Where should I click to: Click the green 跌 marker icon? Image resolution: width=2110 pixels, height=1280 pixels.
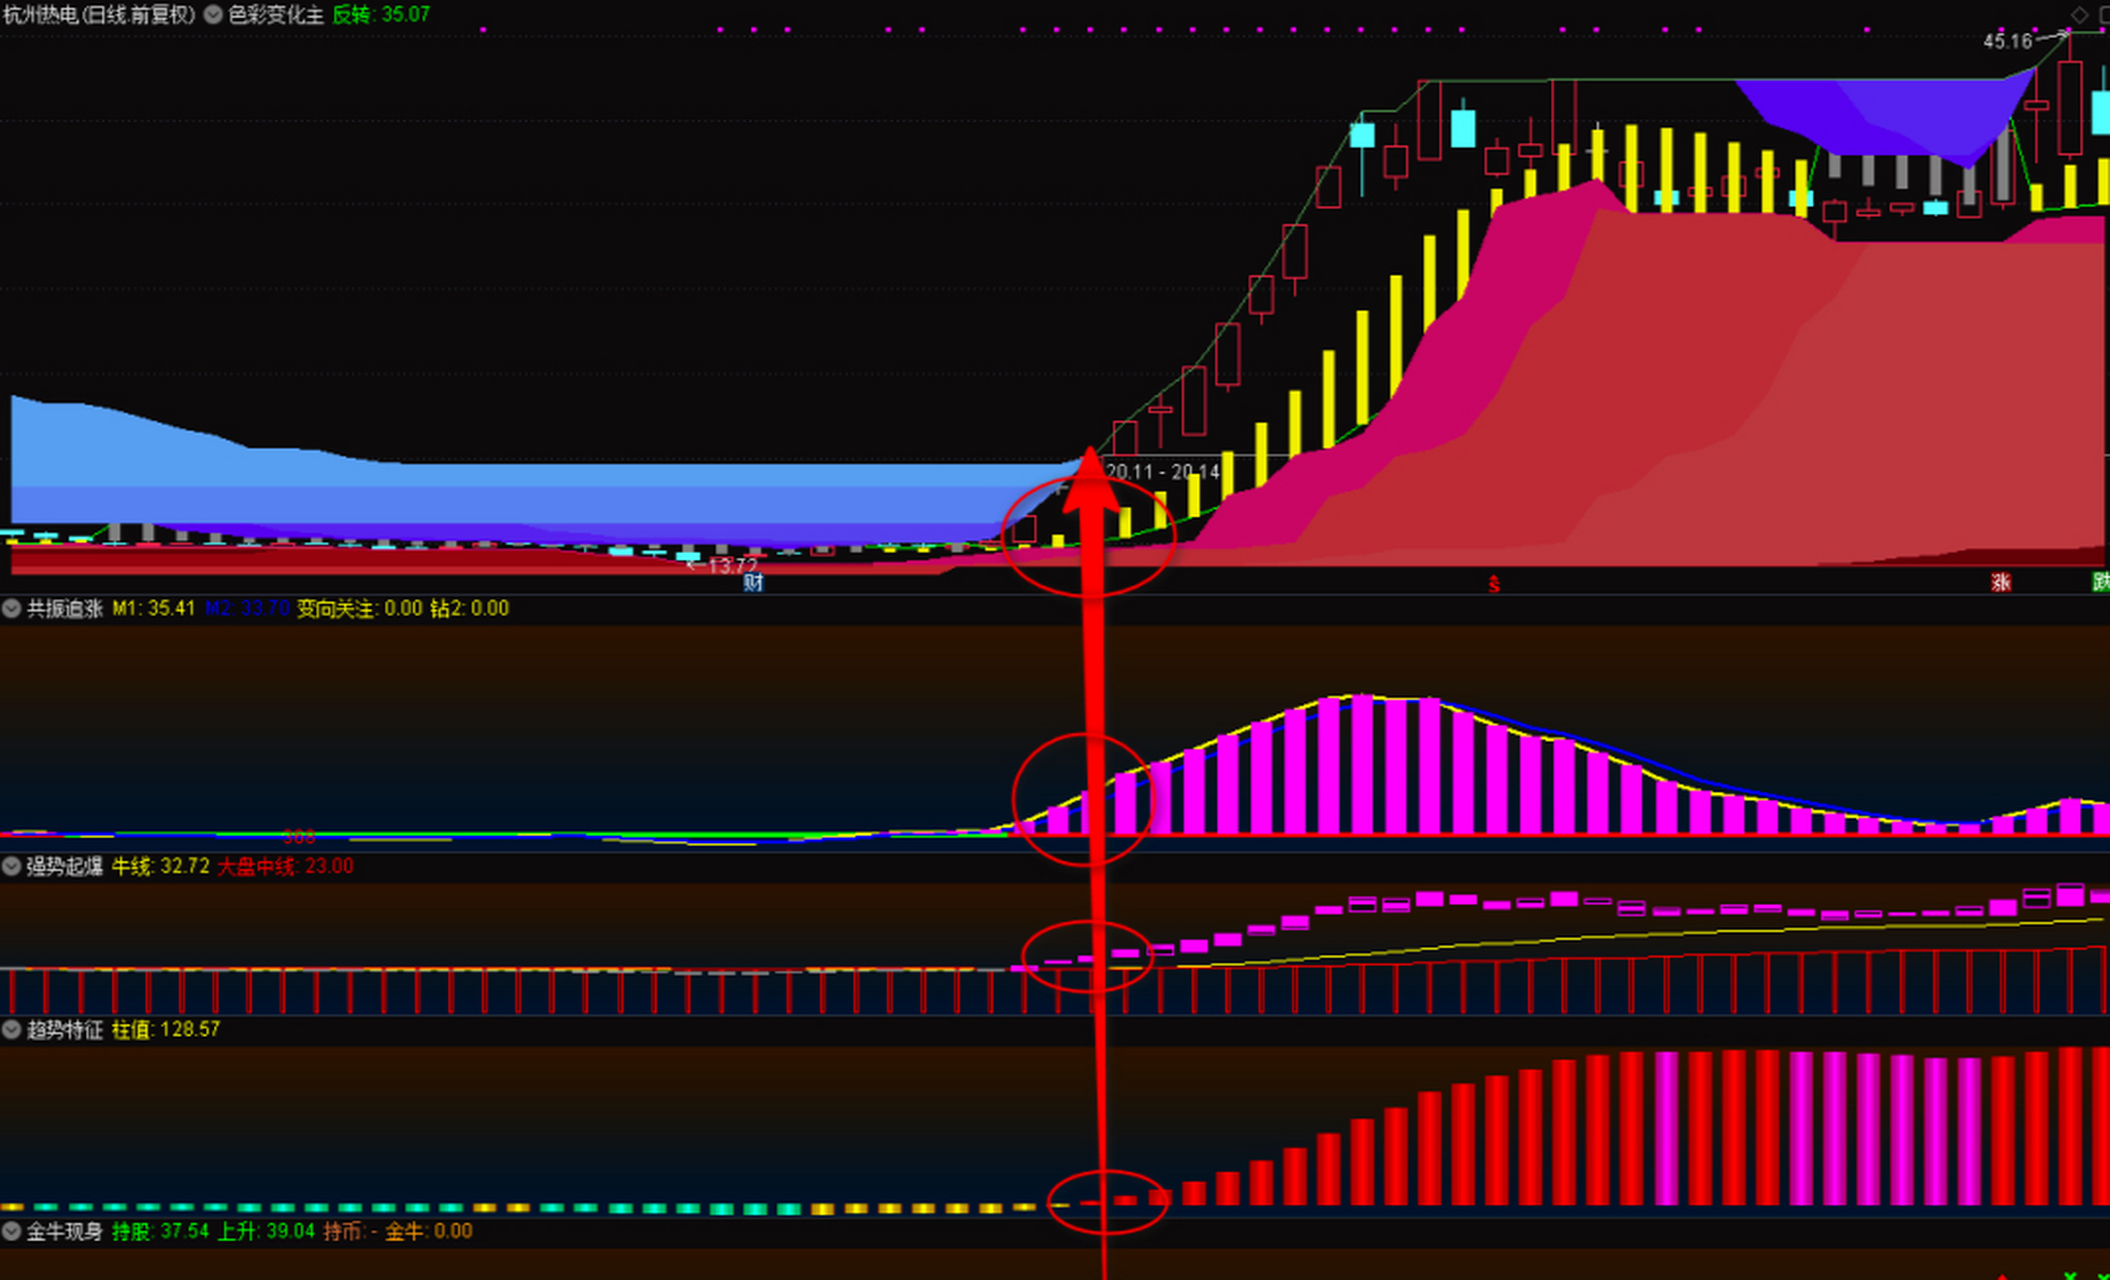pos(2100,582)
